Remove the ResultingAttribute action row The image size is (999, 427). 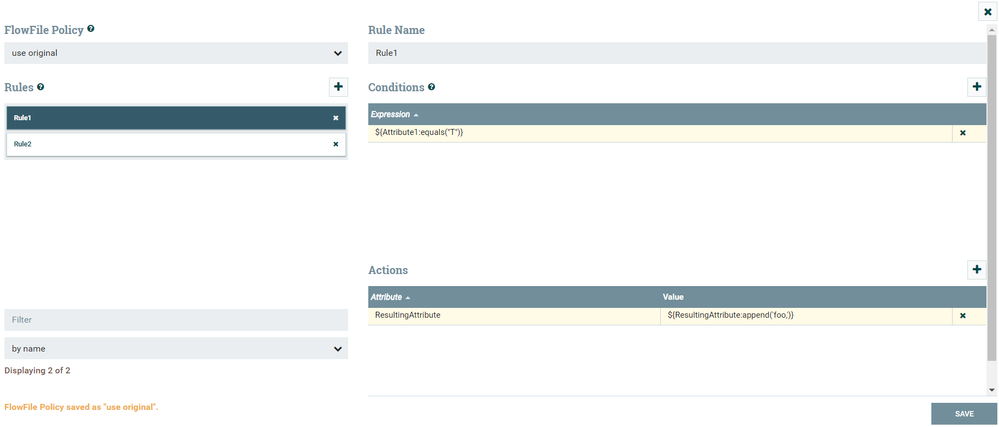(x=963, y=315)
